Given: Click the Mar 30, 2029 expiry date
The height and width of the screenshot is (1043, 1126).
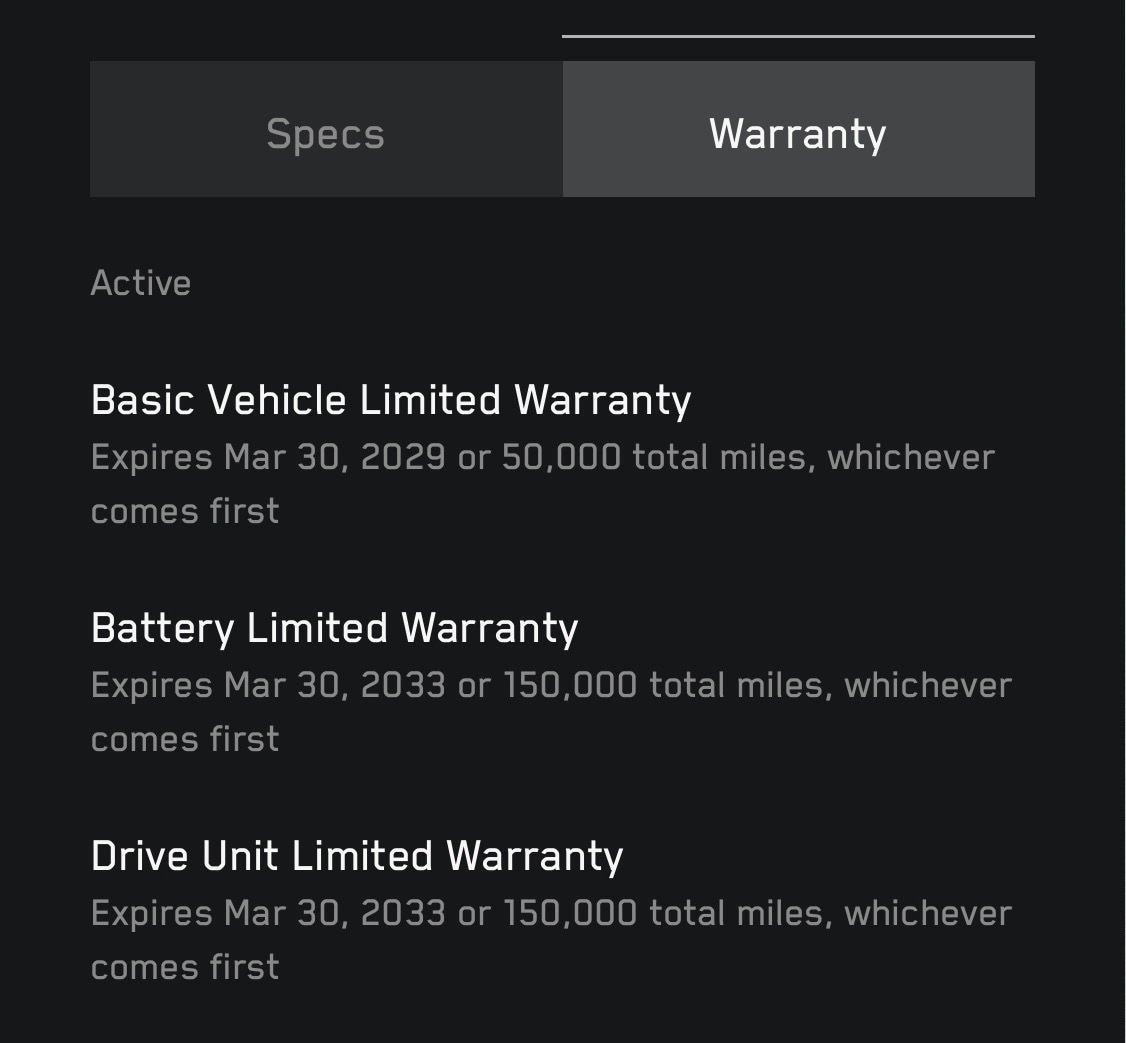Looking at the screenshot, I should click(x=334, y=458).
